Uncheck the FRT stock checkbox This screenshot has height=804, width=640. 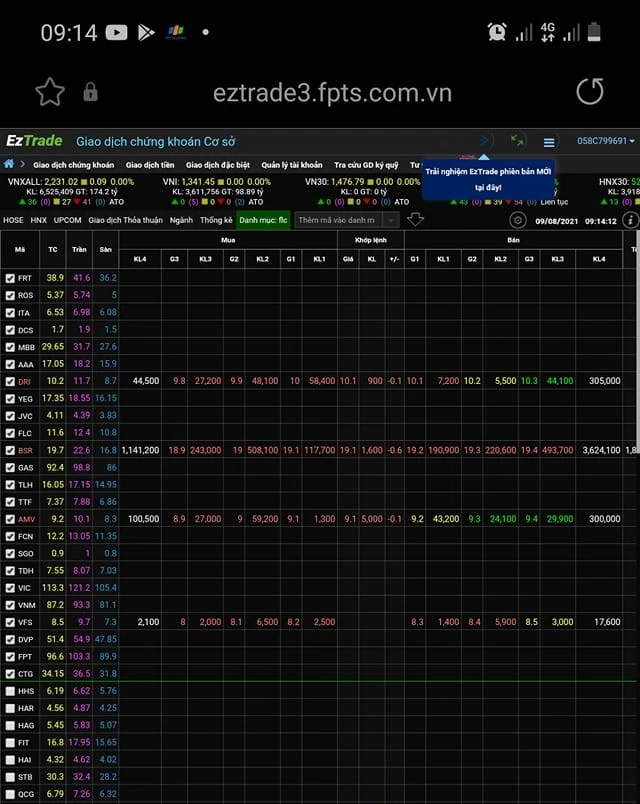coord(10,278)
